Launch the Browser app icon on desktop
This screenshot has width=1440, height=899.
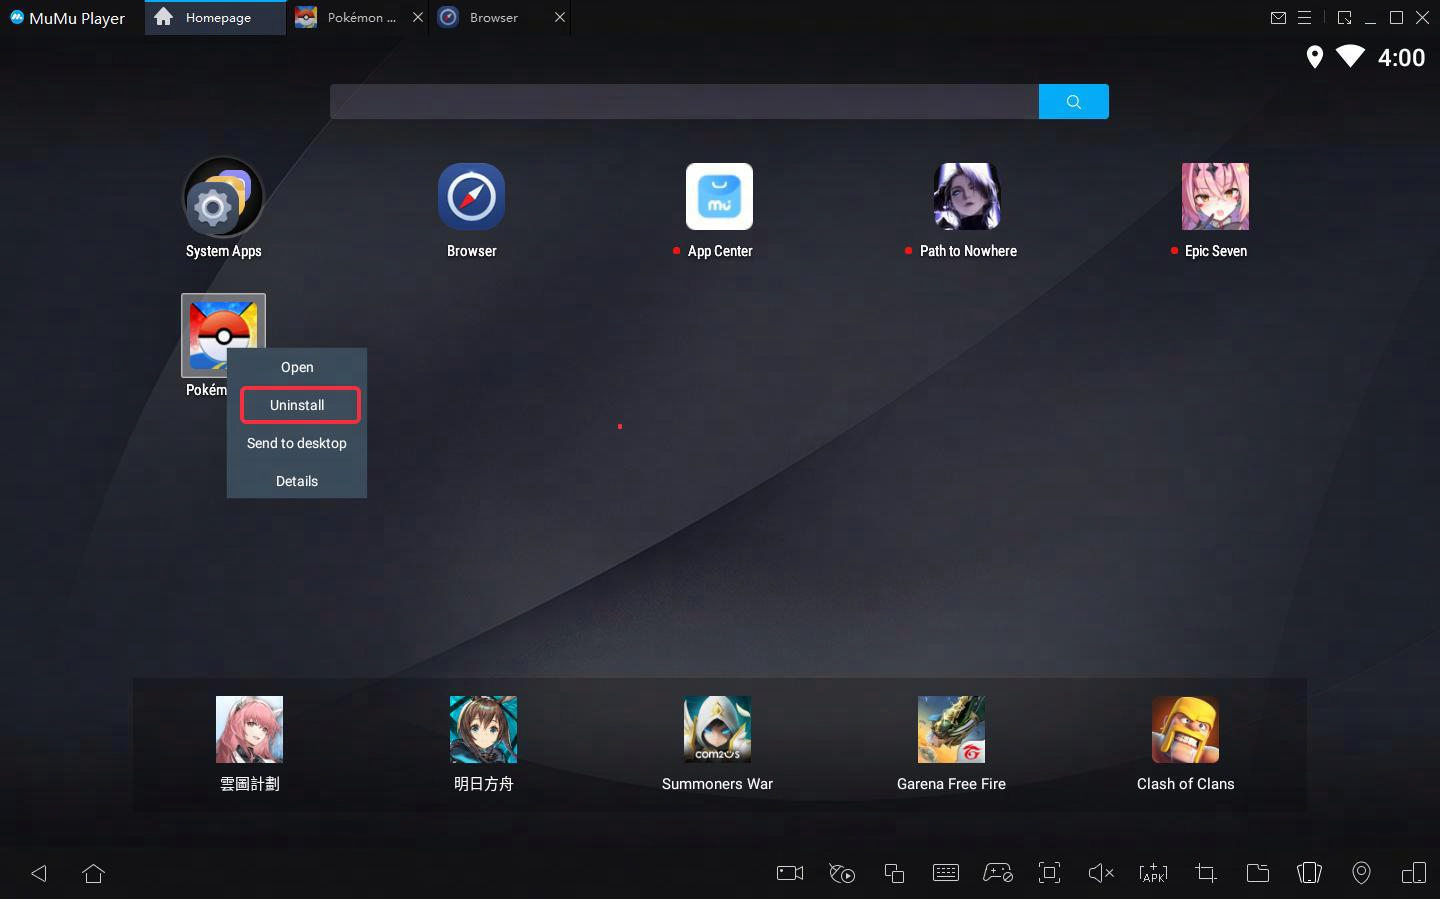pos(471,197)
